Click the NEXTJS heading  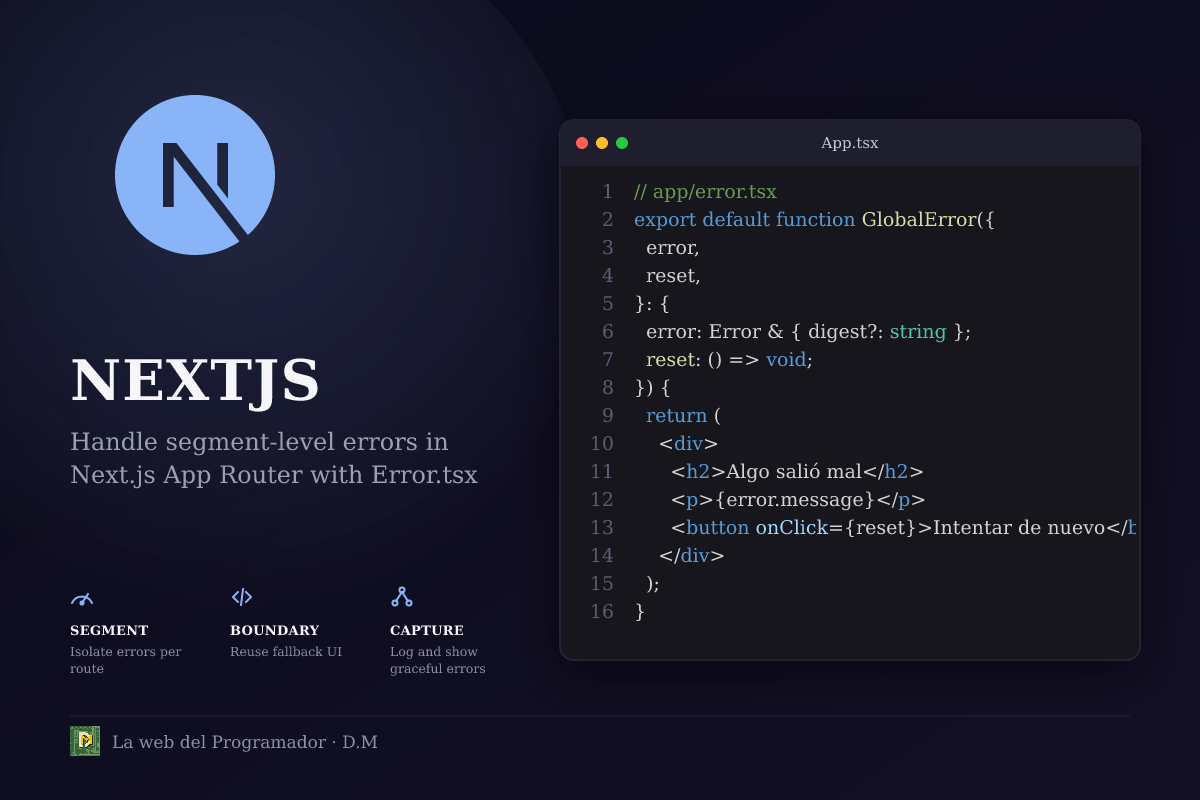[x=195, y=381]
